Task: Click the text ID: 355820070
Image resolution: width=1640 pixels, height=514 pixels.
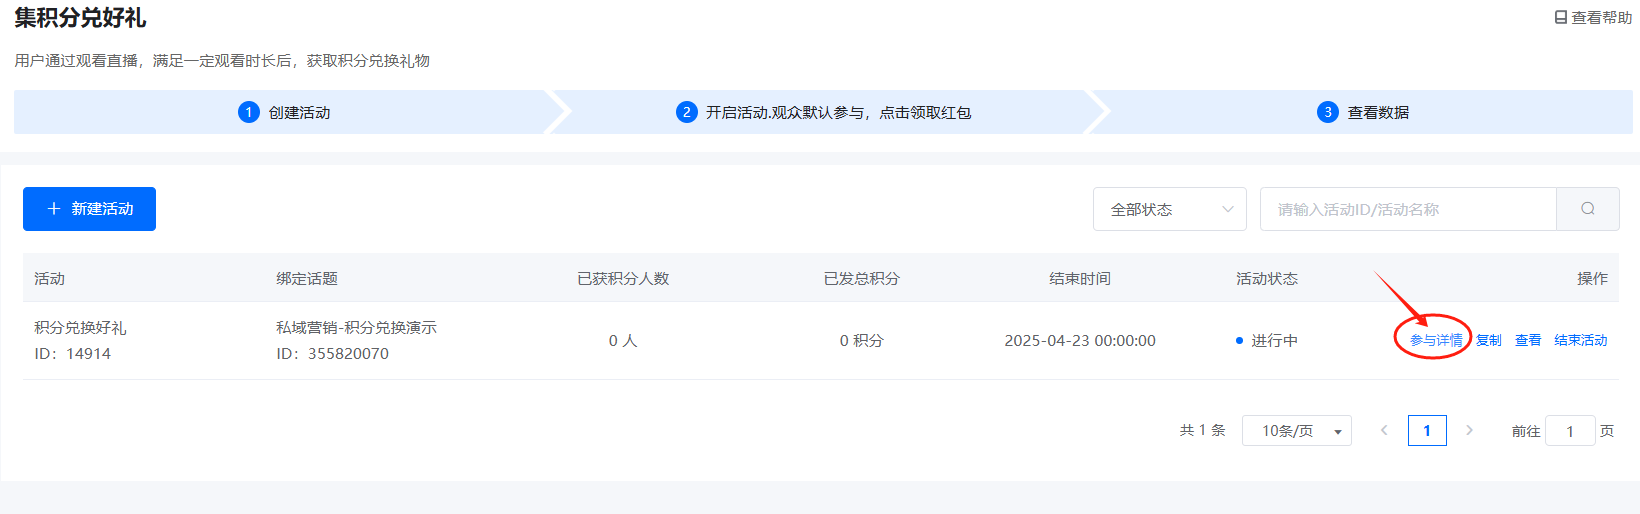Action: click(332, 354)
